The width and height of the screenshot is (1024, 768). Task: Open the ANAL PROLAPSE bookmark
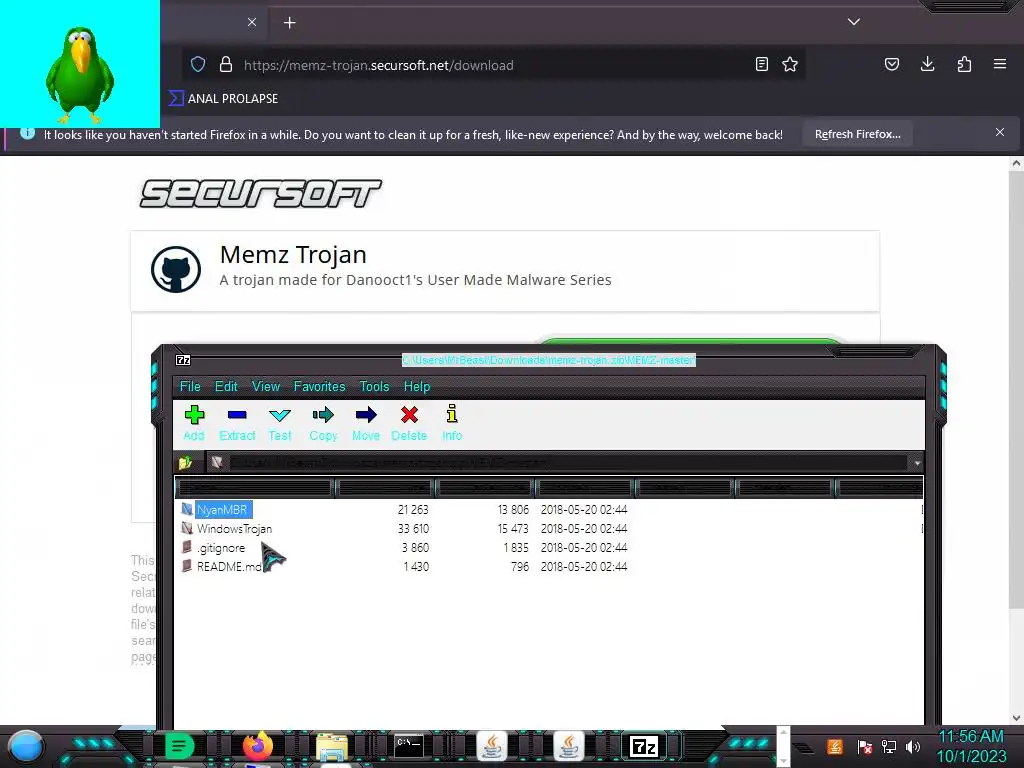(x=223, y=99)
